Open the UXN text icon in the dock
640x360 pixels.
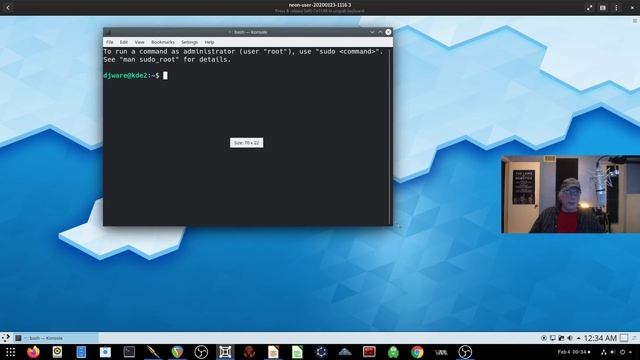[441, 352]
